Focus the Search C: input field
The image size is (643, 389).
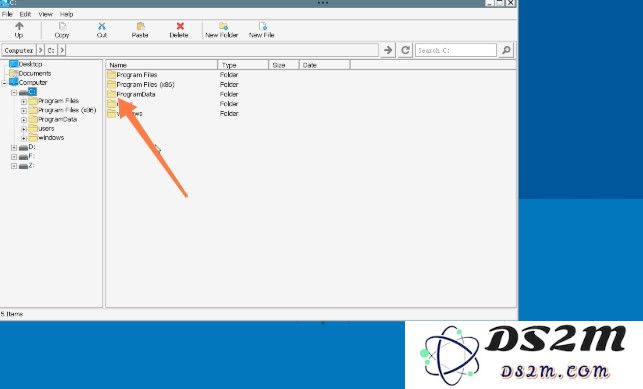tap(456, 50)
